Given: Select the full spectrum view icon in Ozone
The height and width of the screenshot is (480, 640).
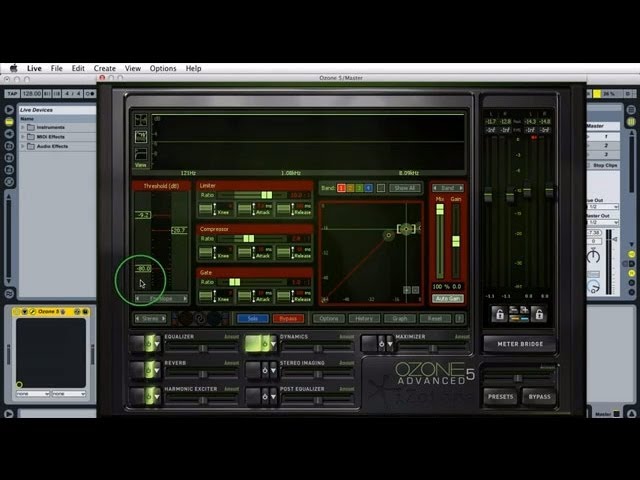Looking at the screenshot, I should click(141, 120).
